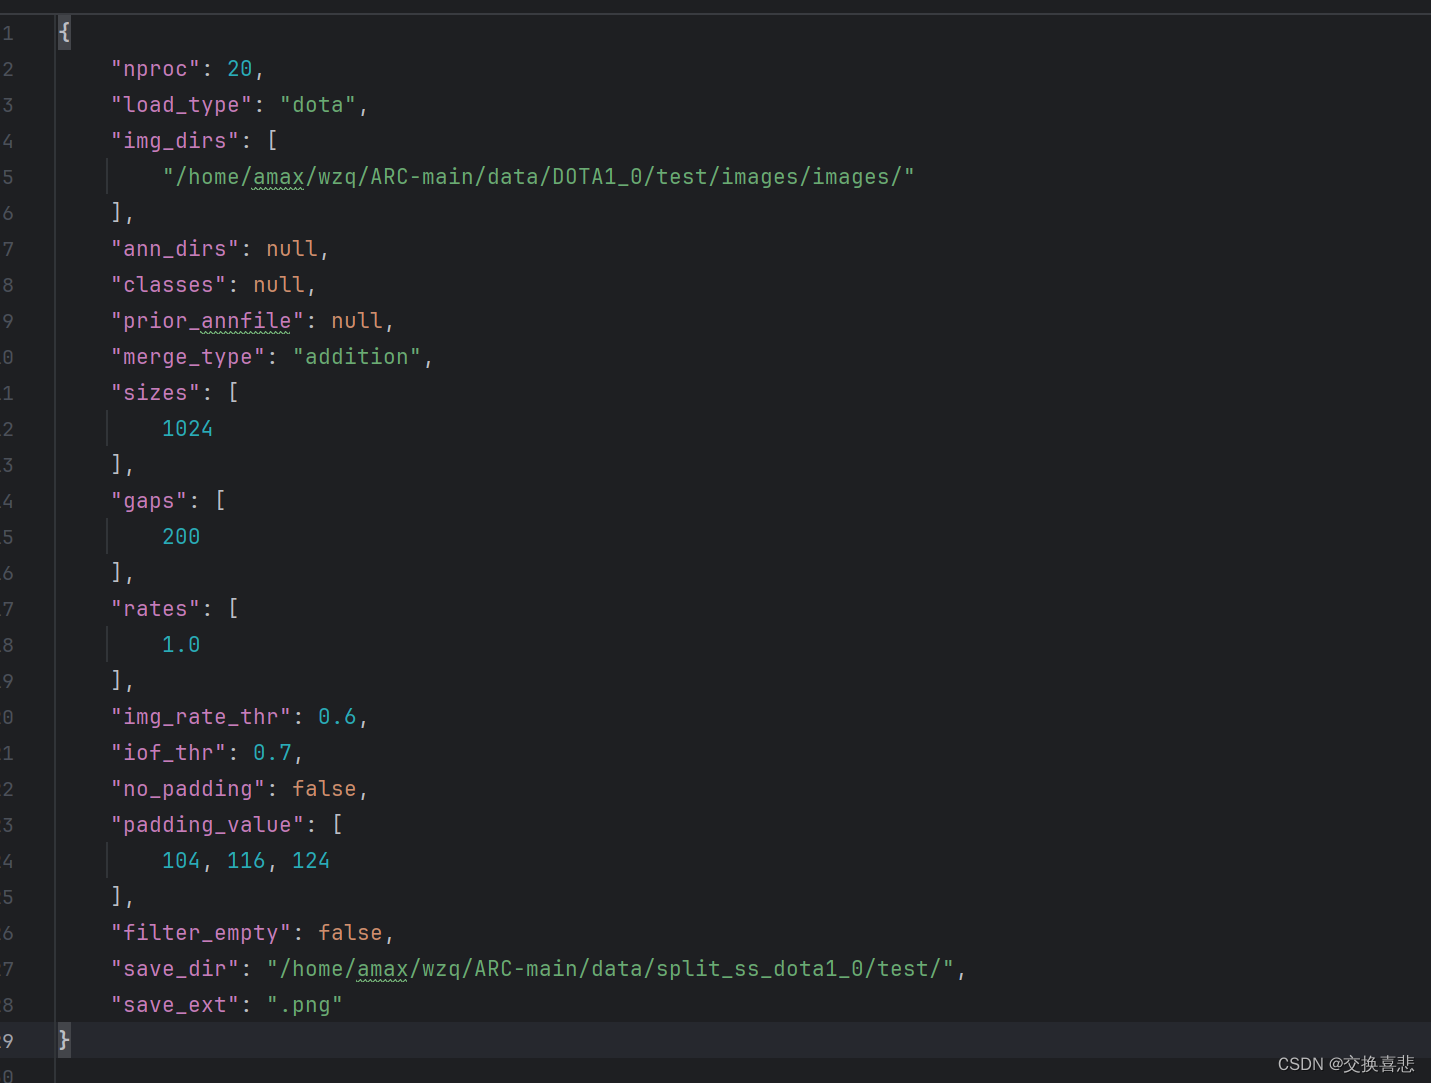Viewport: 1431px width, 1083px height.
Task: Click the "filter_empty" key
Action: tap(201, 933)
